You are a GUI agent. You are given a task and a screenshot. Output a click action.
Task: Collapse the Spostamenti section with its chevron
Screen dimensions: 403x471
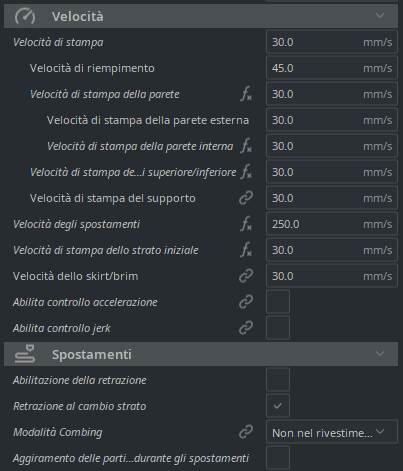pos(380,354)
